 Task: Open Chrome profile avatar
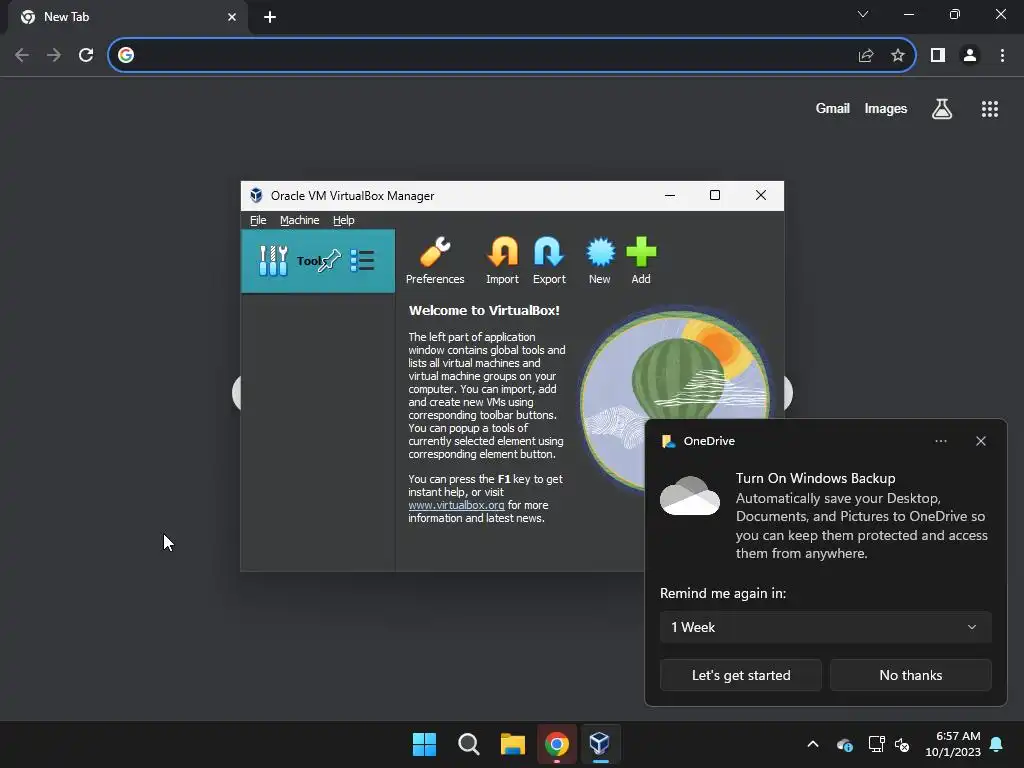(x=970, y=55)
